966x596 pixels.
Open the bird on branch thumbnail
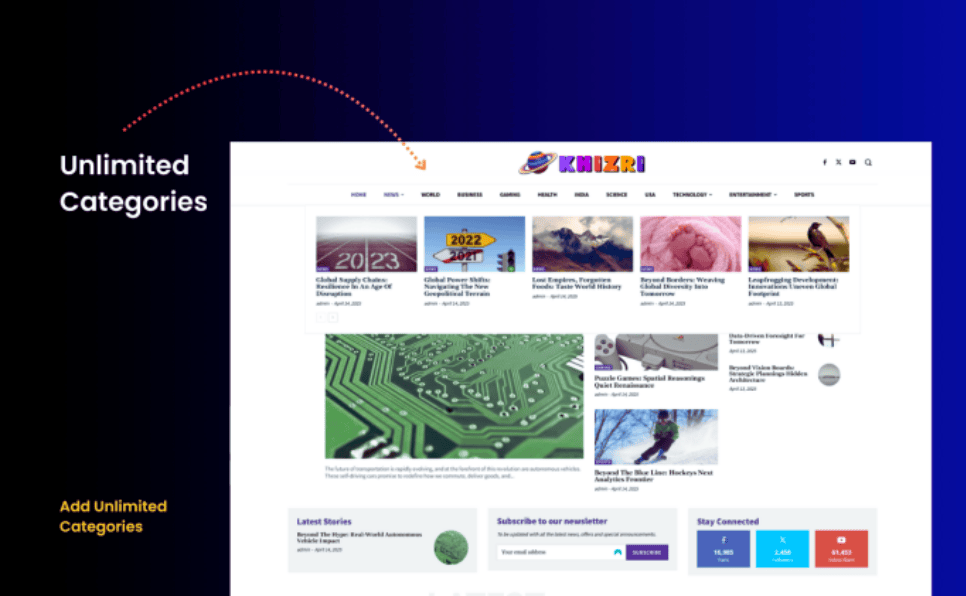798,244
